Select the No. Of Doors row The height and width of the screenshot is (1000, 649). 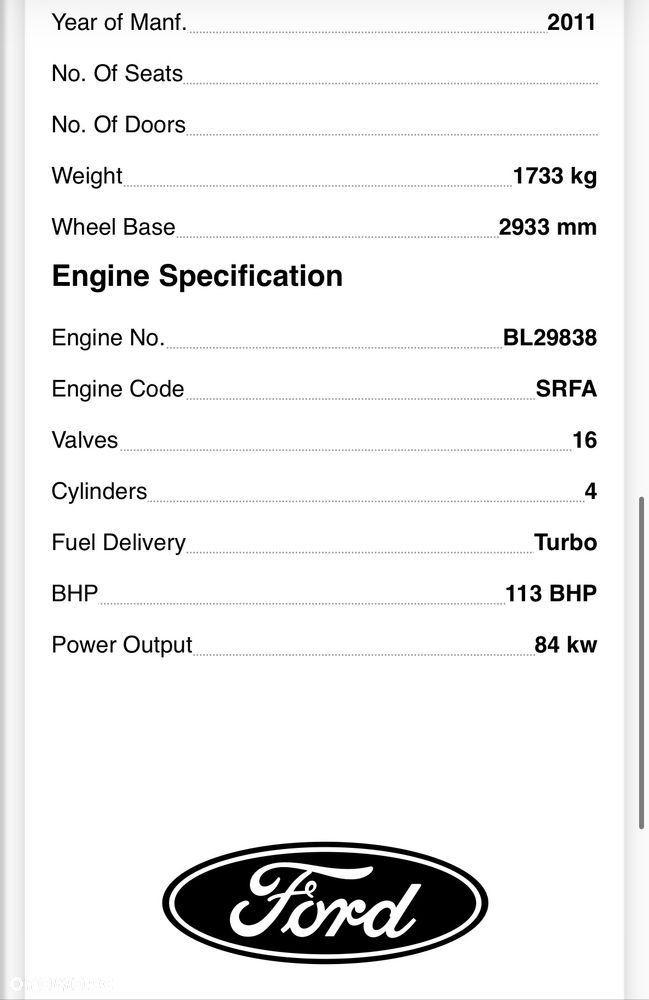(324, 124)
